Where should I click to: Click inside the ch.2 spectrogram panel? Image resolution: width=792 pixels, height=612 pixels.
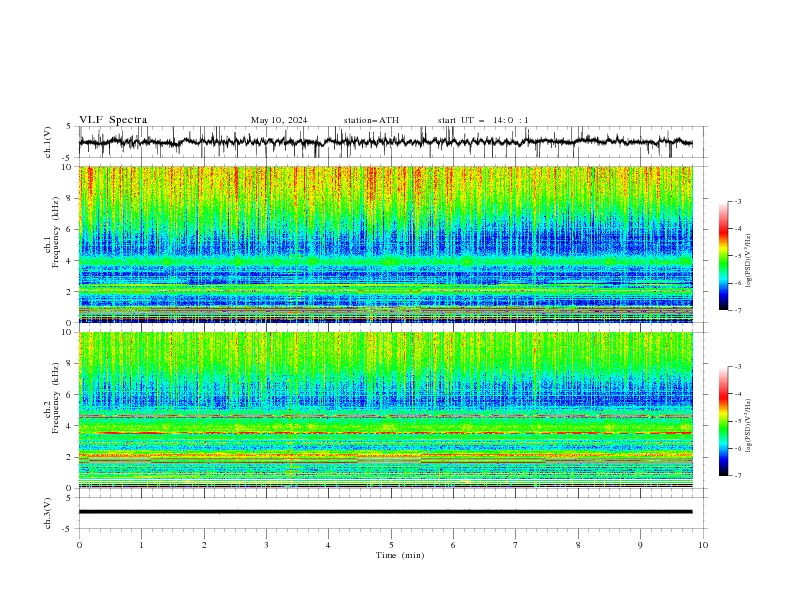pos(385,410)
